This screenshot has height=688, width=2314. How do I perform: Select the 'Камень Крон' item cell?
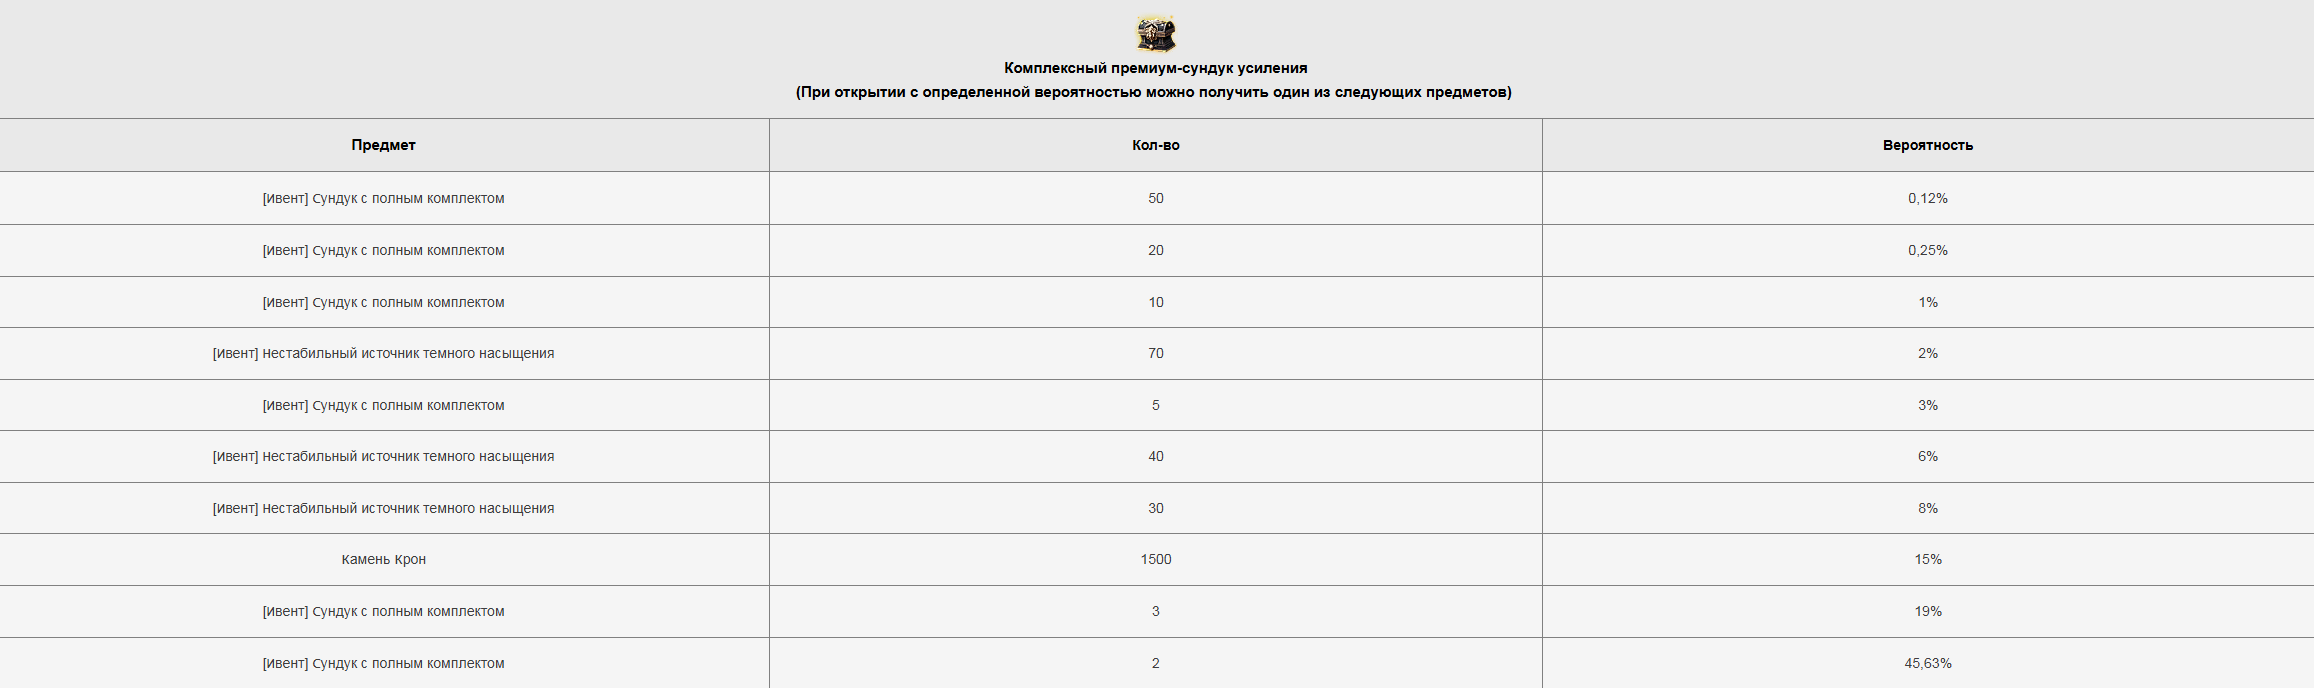pyautogui.click(x=383, y=559)
